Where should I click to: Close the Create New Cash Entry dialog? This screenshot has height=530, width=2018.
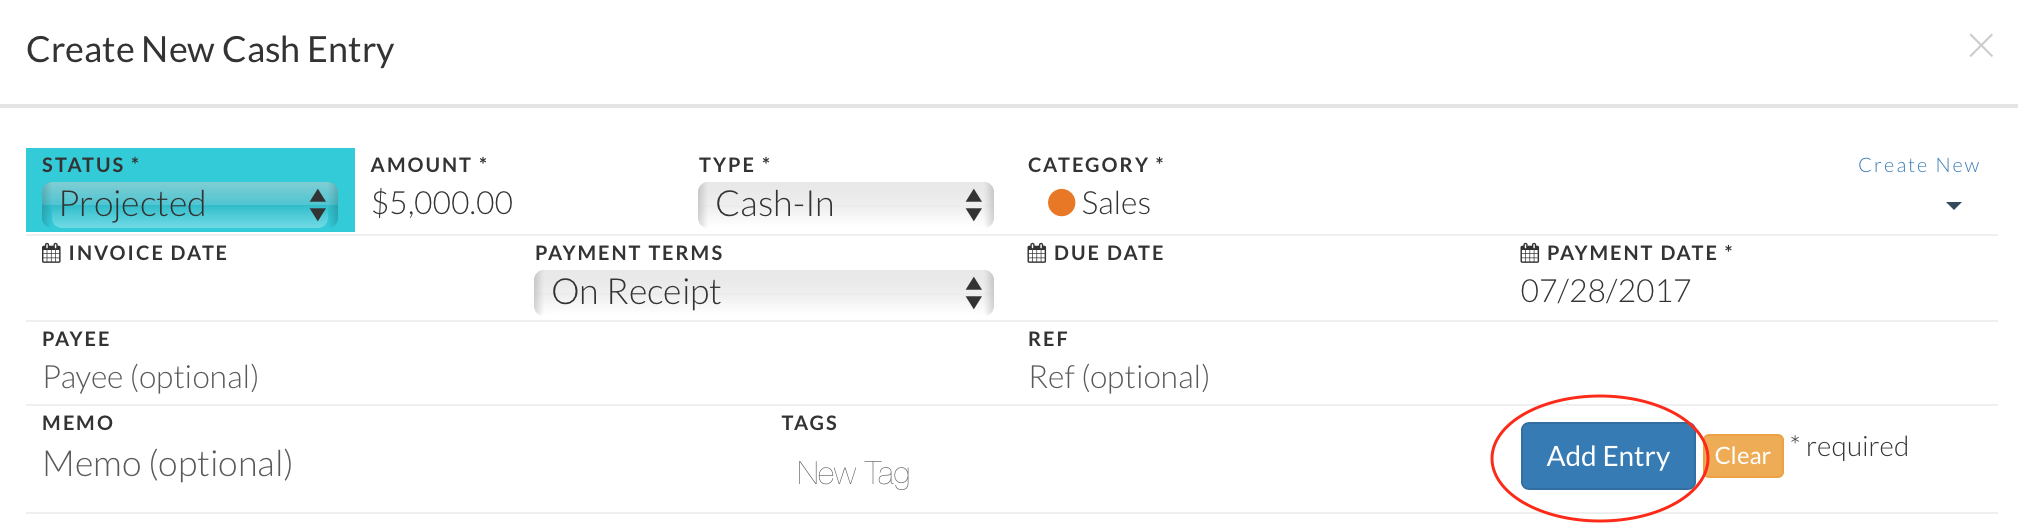coord(1980,45)
